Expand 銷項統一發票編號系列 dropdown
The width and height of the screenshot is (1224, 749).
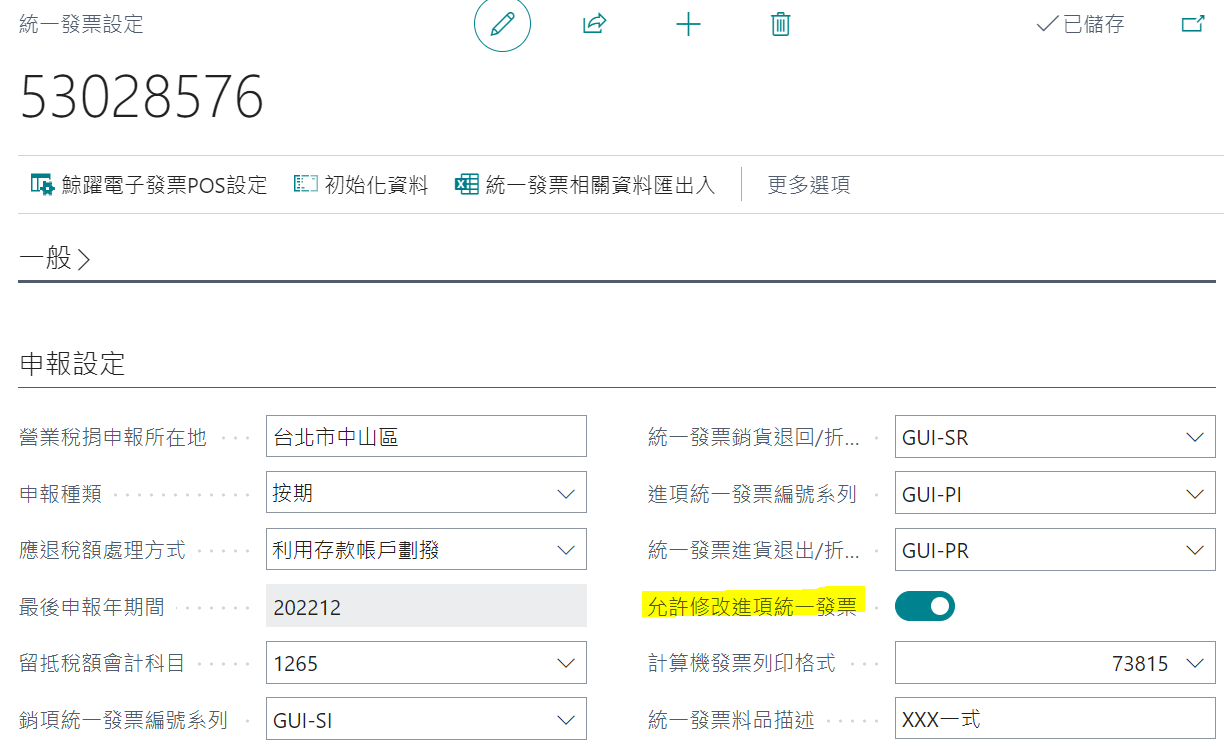coord(566,719)
